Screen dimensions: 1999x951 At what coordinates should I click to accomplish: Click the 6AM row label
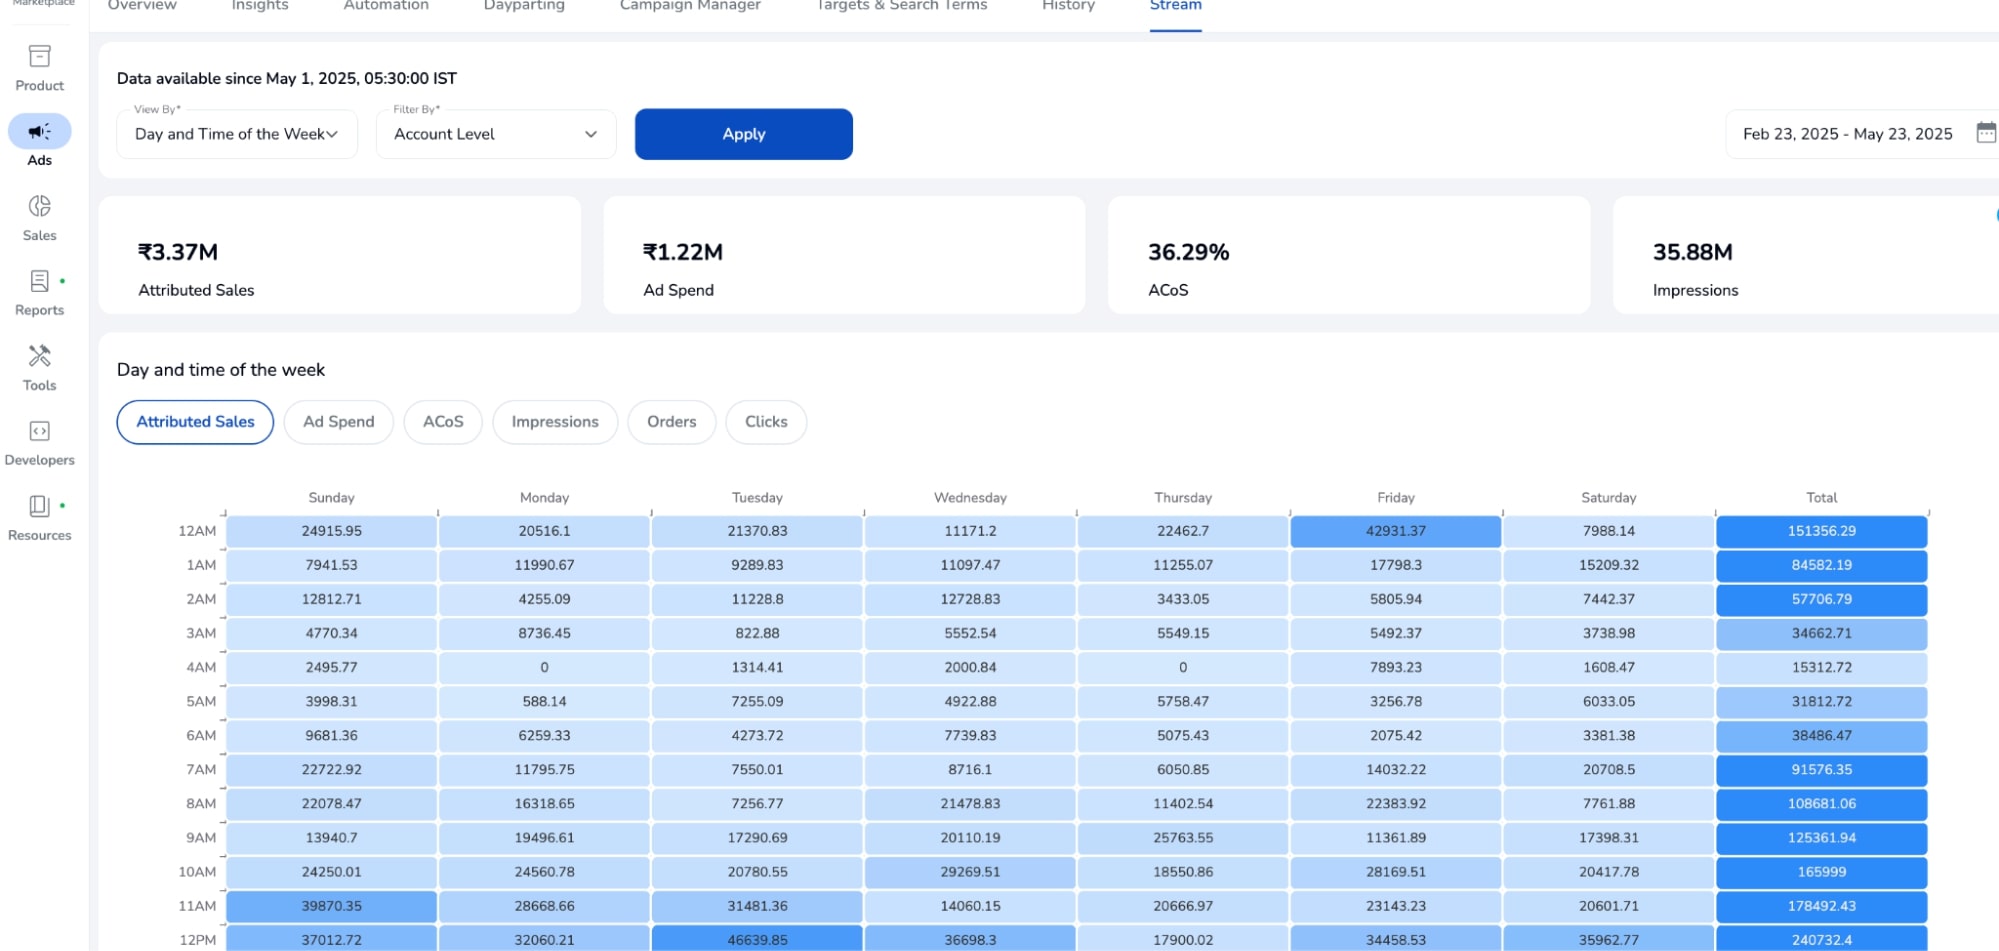201,736
